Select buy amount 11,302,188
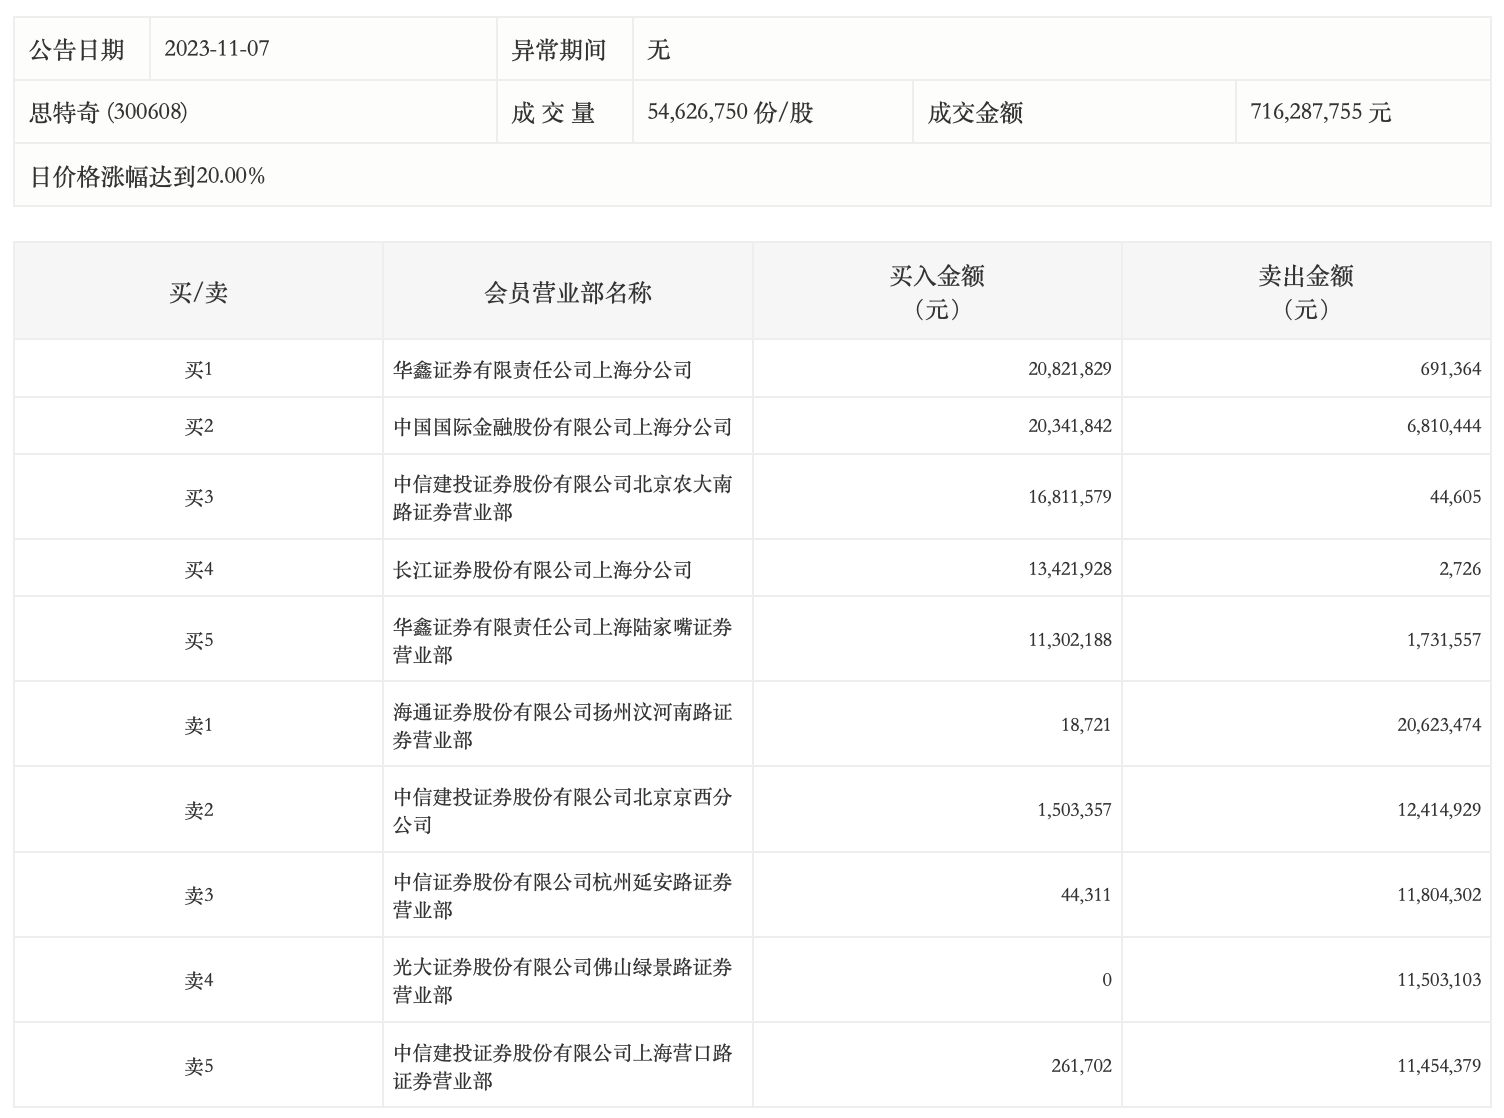 click(x=1069, y=640)
